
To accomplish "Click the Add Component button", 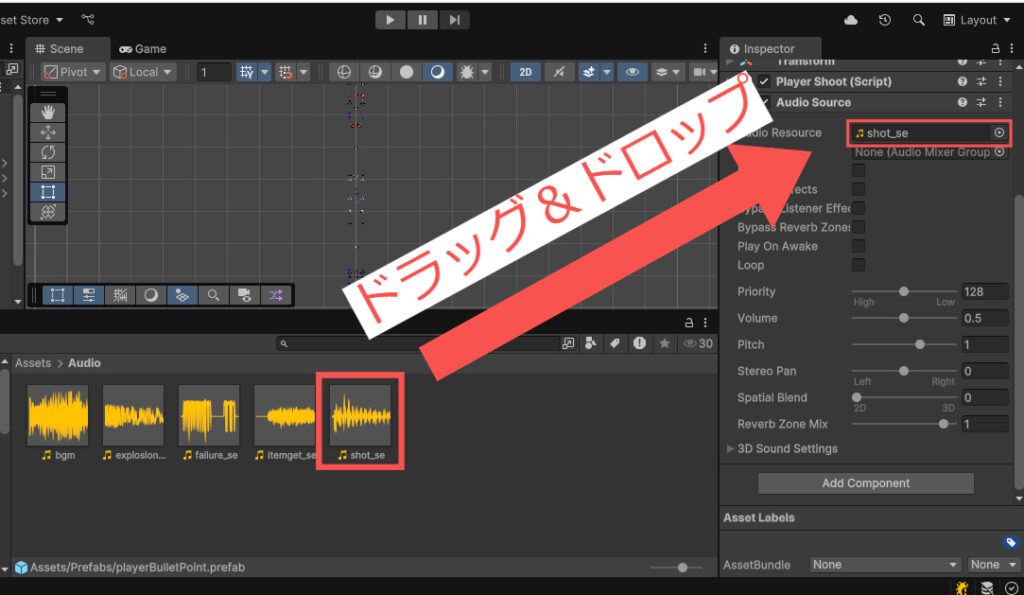I will (x=865, y=483).
